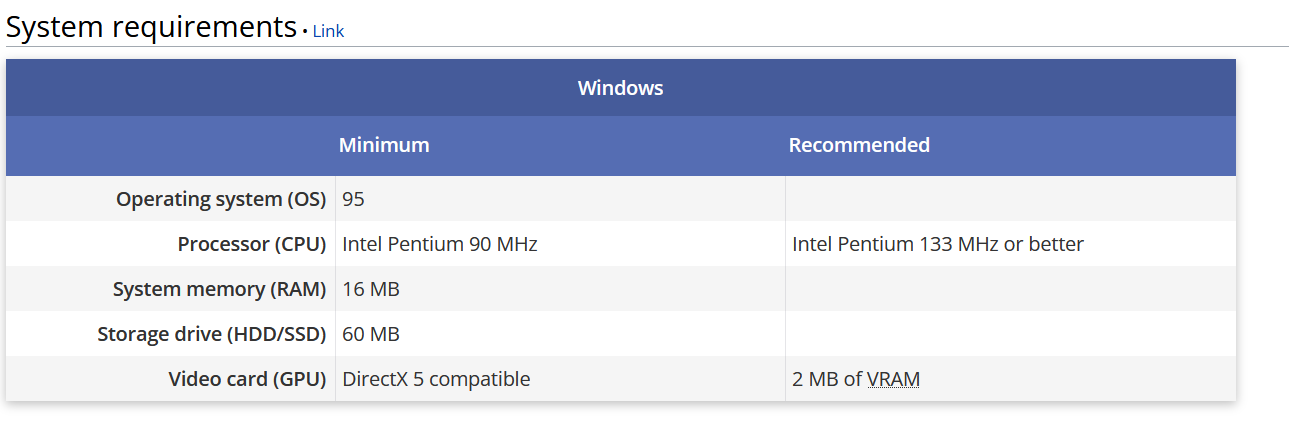This screenshot has width=1289, height=438.
Task: Click the Intel Pentium 90 MHz cell
Action: (x=440, y=244)
